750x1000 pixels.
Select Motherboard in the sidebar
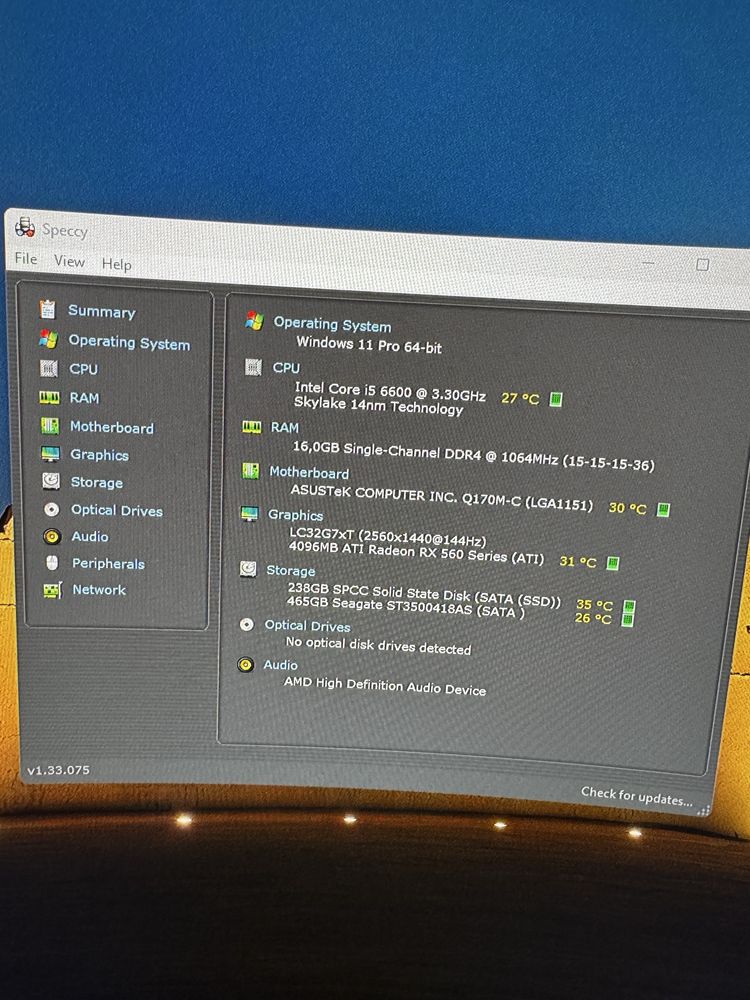point(112,427)
